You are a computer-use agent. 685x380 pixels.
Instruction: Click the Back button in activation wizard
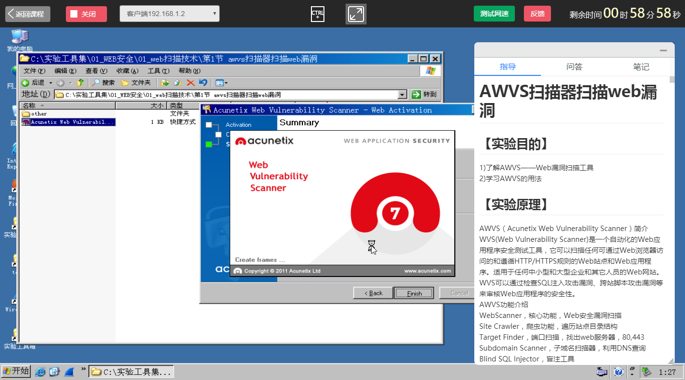tap(373, 293)
